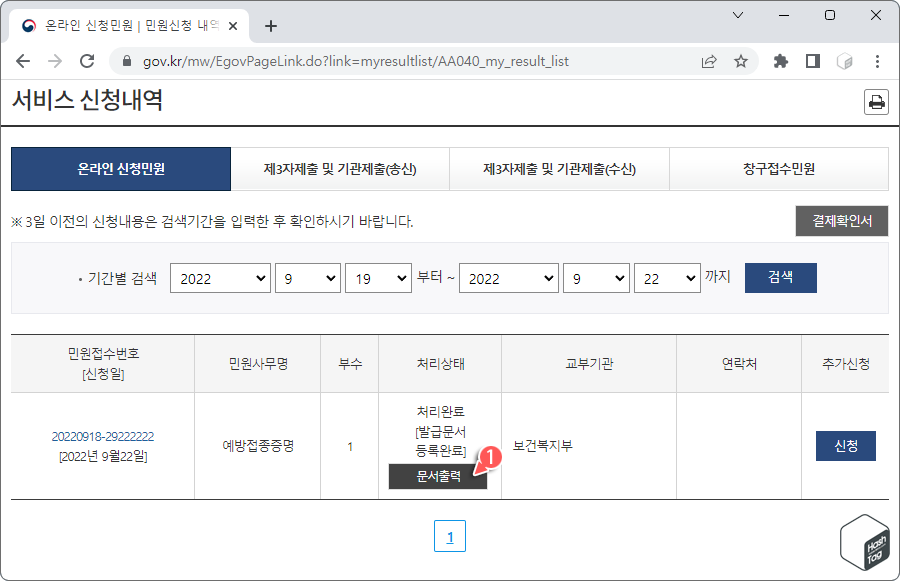The height and width of the screenshot is (581, 900).
Task: Bookmark this page using the star icon
Action: 739,60
